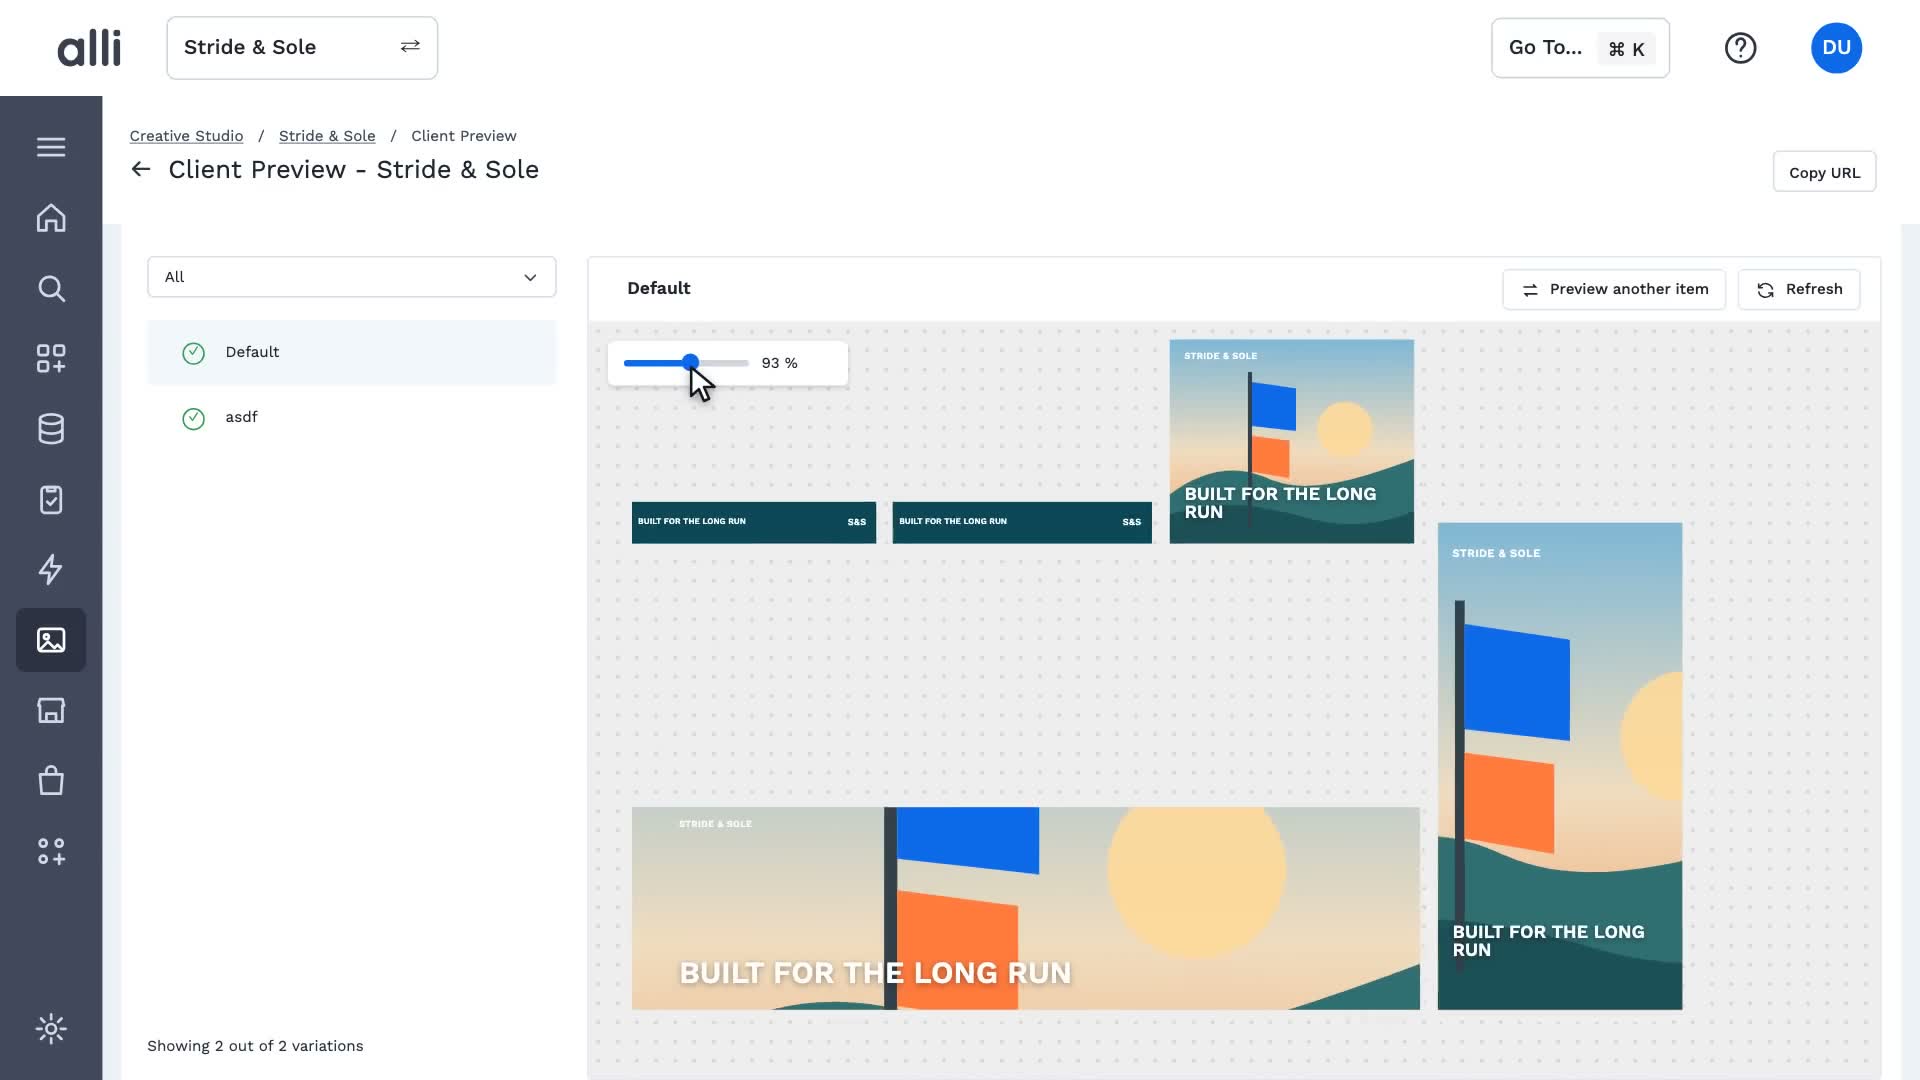1920x1080 pixels.
Task: Open the hamburger menu in sidebar
Action: click(51, 147)
